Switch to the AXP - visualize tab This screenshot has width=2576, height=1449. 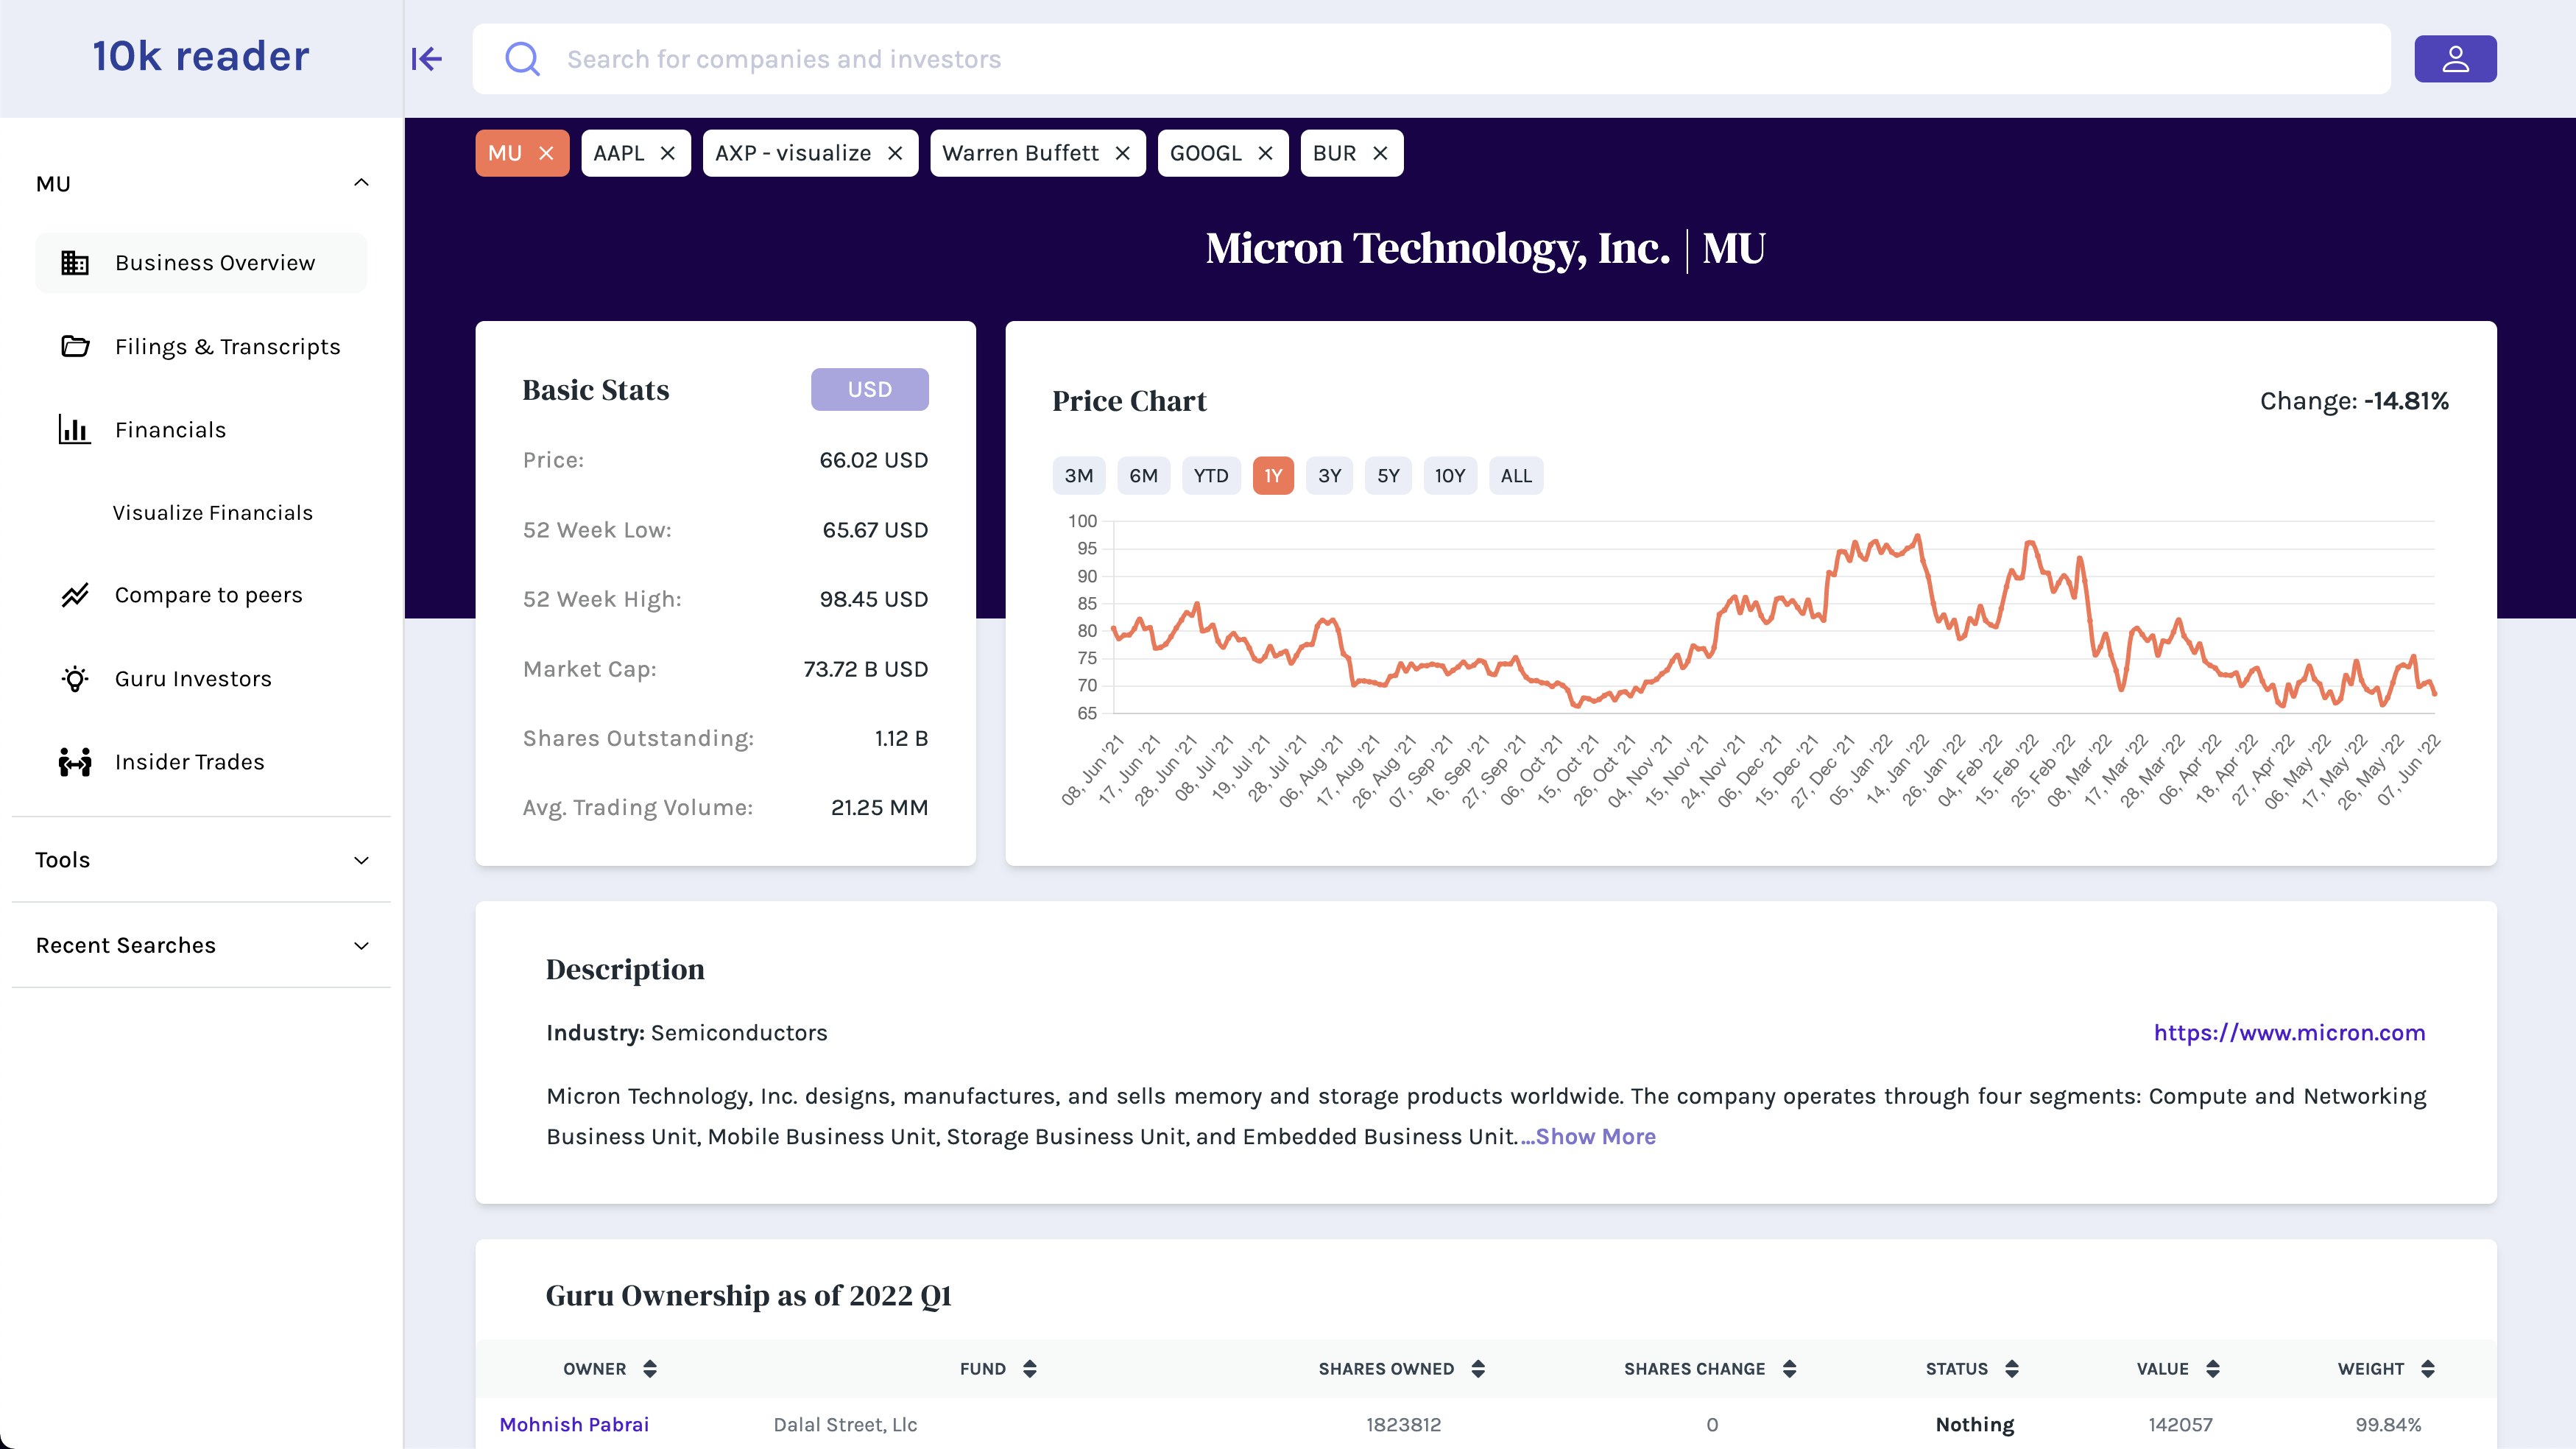click(793, 153)
